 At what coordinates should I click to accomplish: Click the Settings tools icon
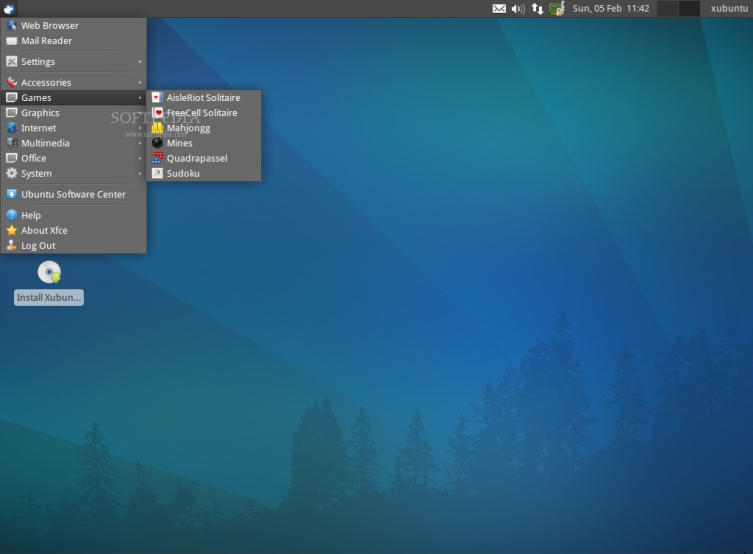(x=12, y=61)
